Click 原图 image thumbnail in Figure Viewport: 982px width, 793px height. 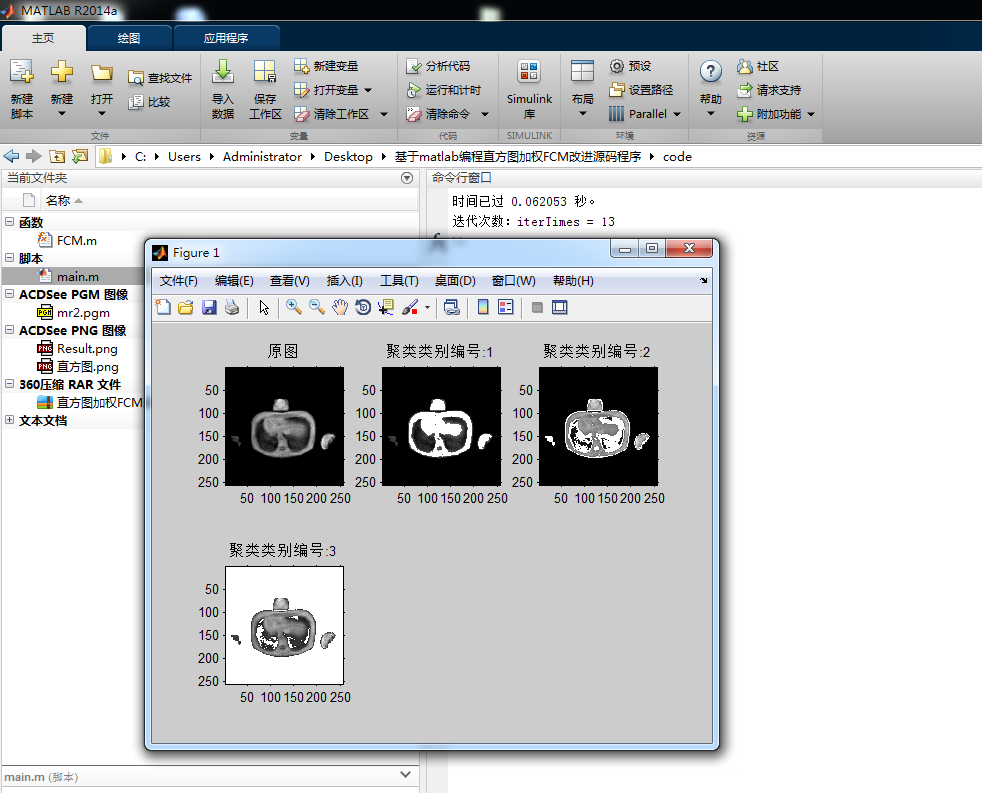pyautogui.click(x=284, y=427)
